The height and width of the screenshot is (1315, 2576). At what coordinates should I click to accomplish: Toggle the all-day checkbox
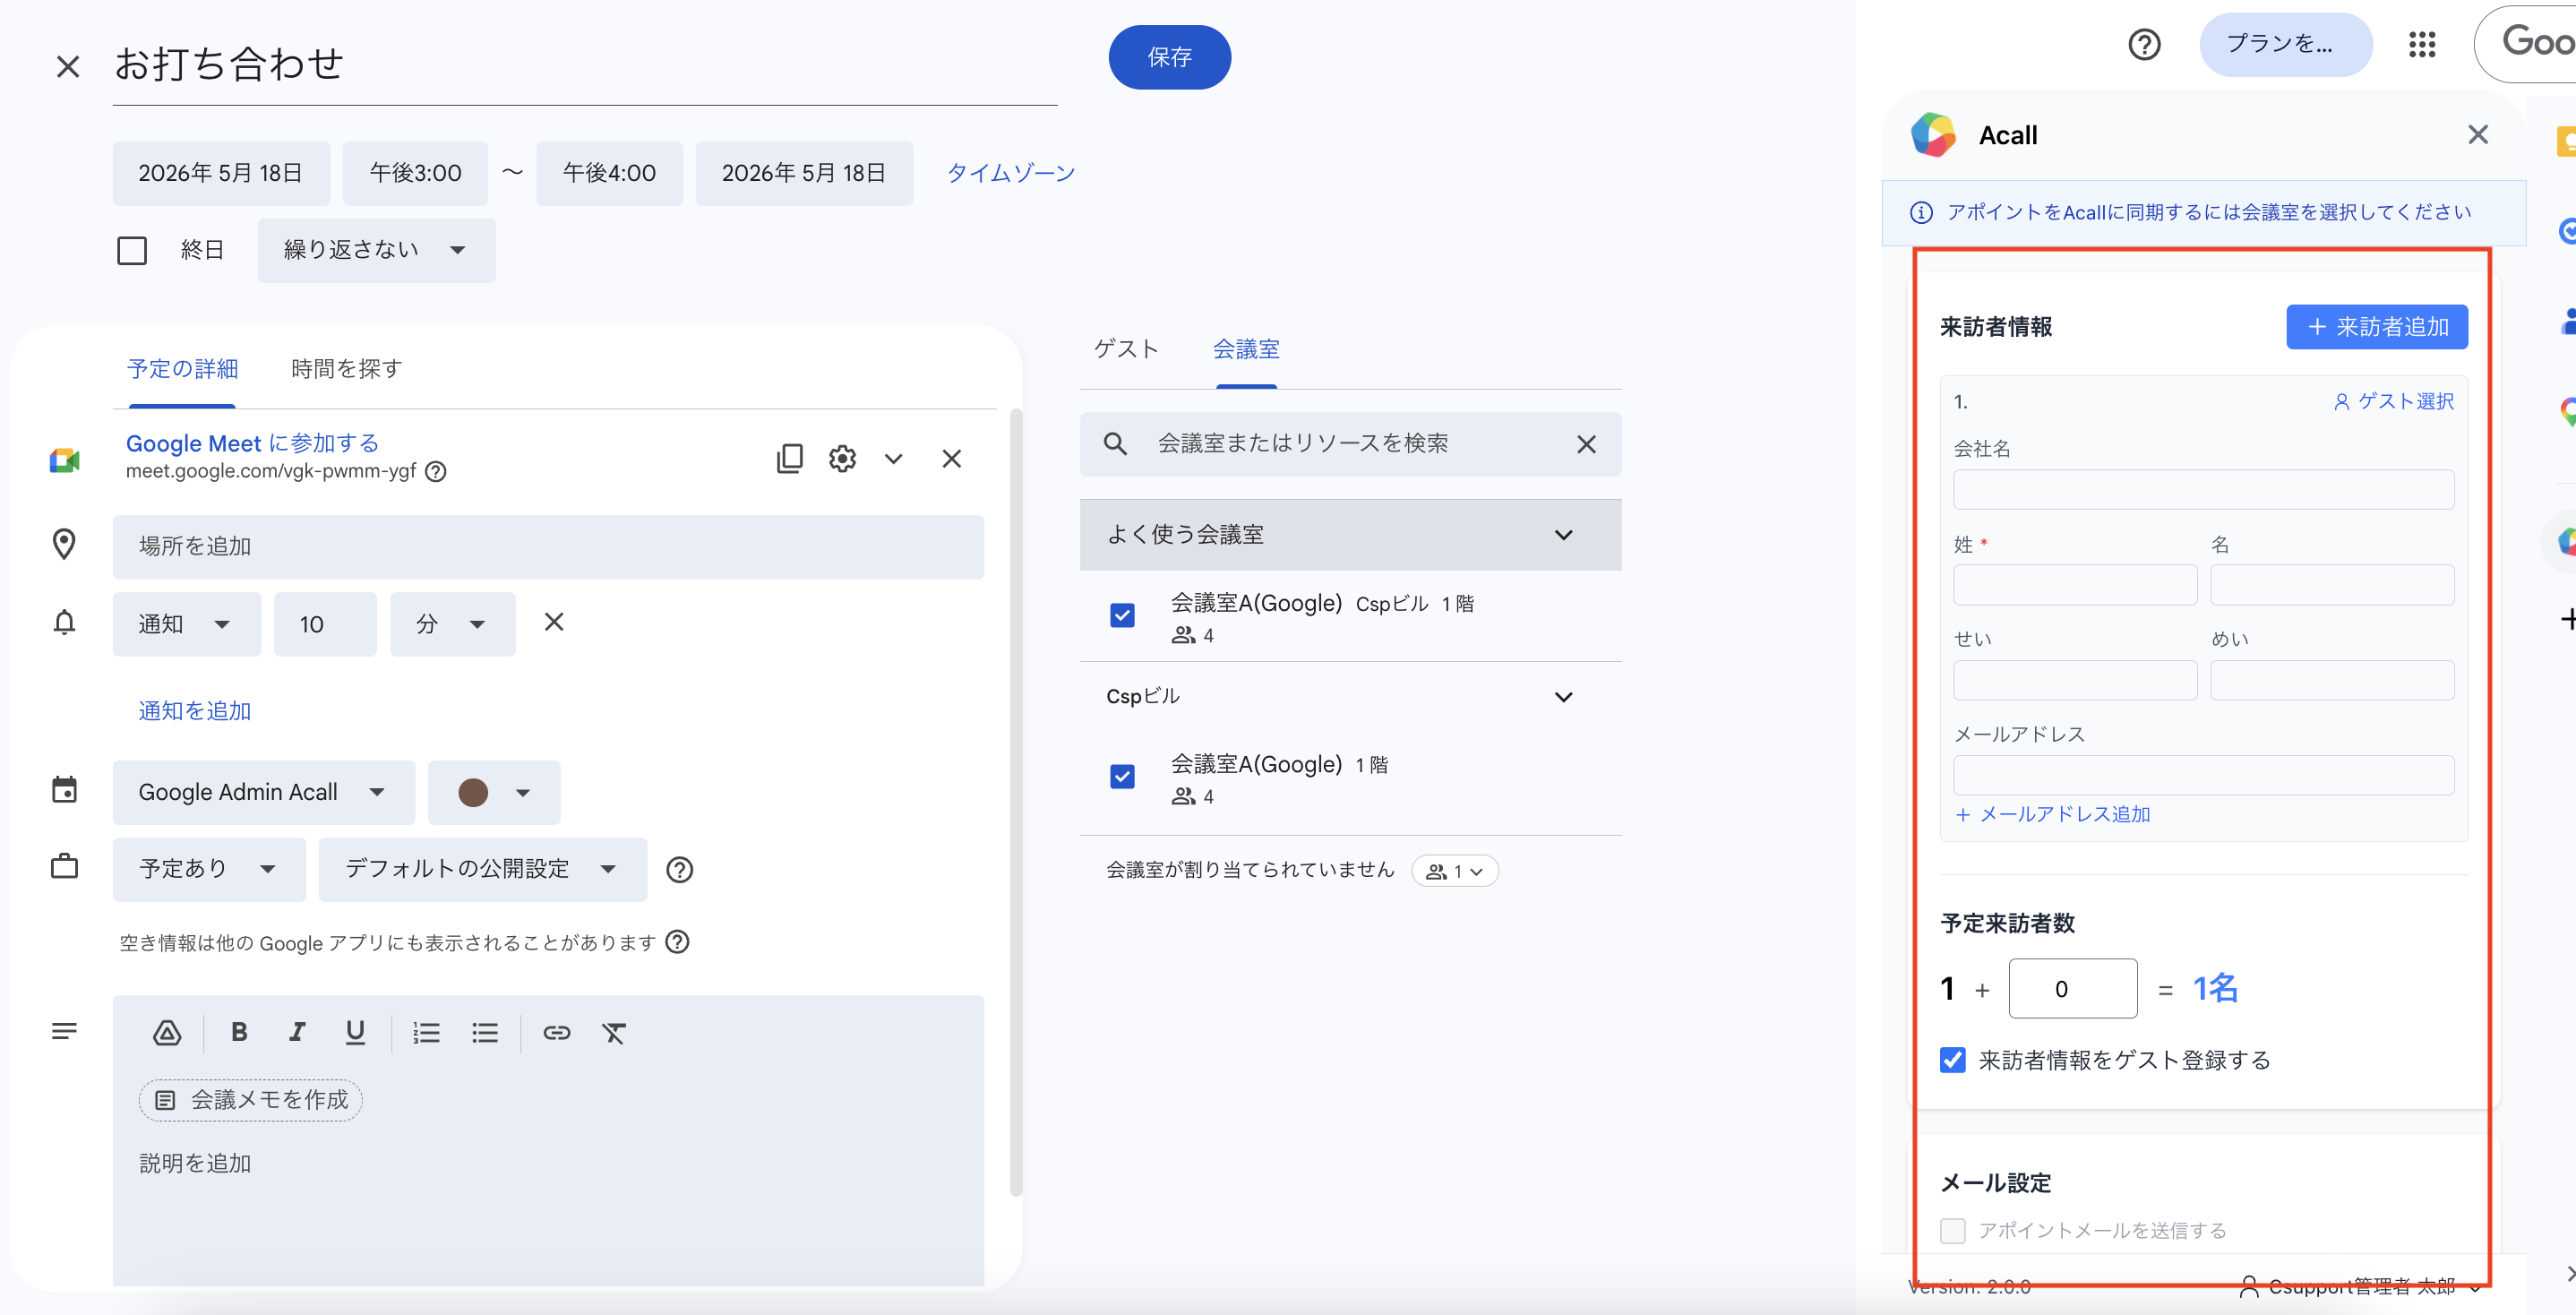132,250
